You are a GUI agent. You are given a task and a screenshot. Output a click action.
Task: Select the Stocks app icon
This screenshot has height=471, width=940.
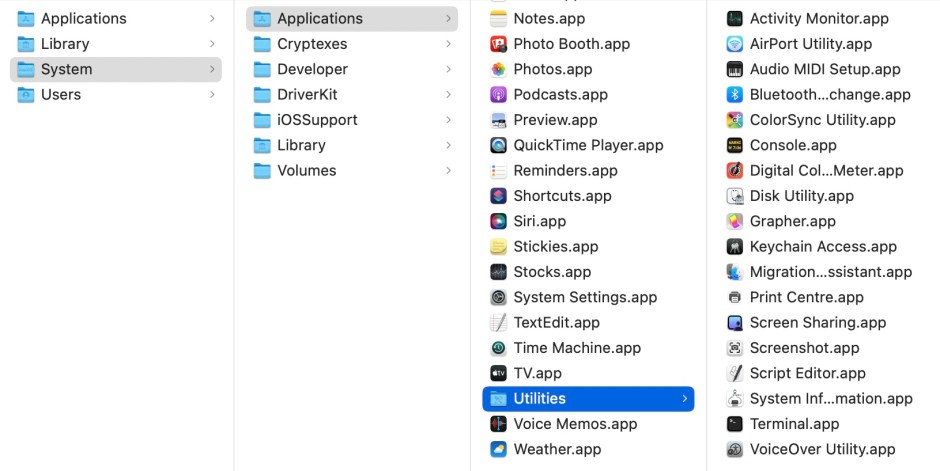click(498, 272)
